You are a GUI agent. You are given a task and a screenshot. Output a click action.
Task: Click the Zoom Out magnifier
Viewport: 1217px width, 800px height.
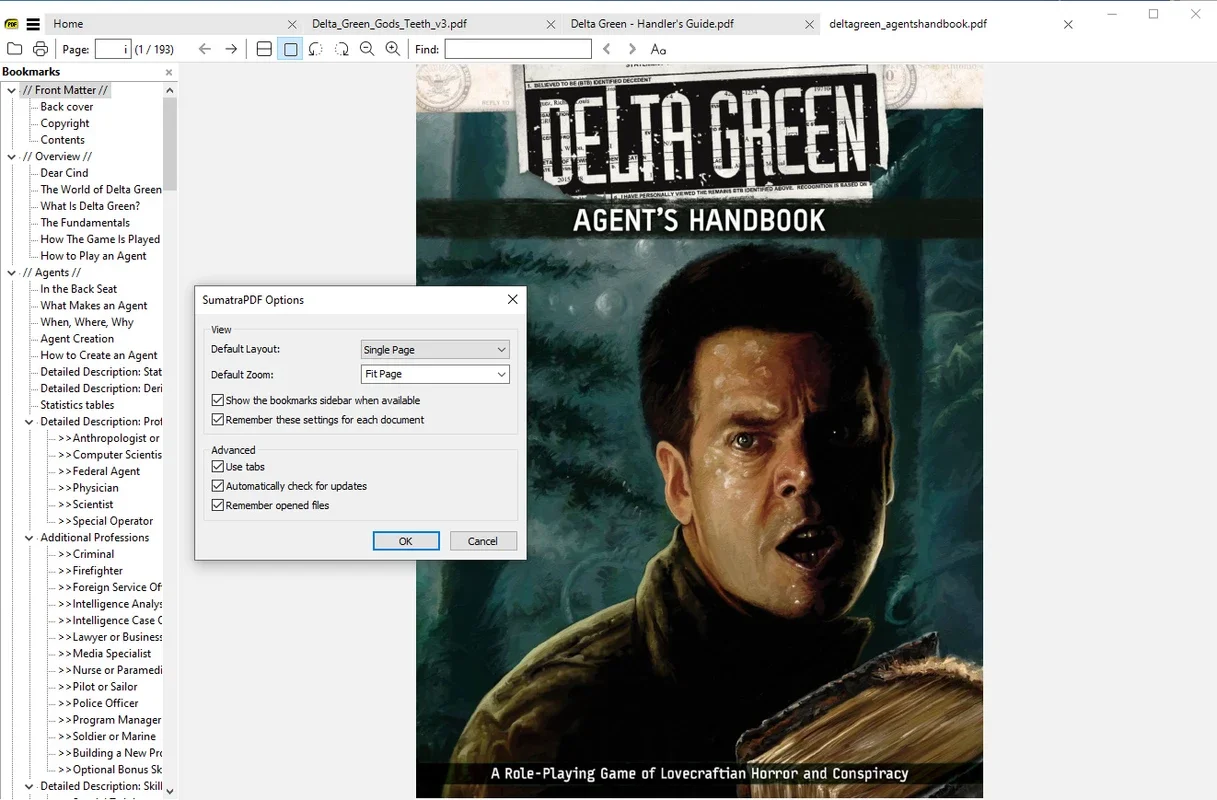point(367,49)
